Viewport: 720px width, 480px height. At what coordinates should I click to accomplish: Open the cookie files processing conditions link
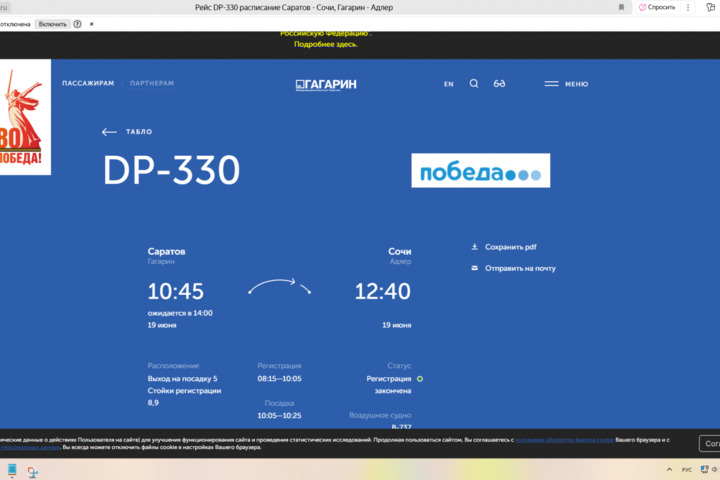click(564, 440)
